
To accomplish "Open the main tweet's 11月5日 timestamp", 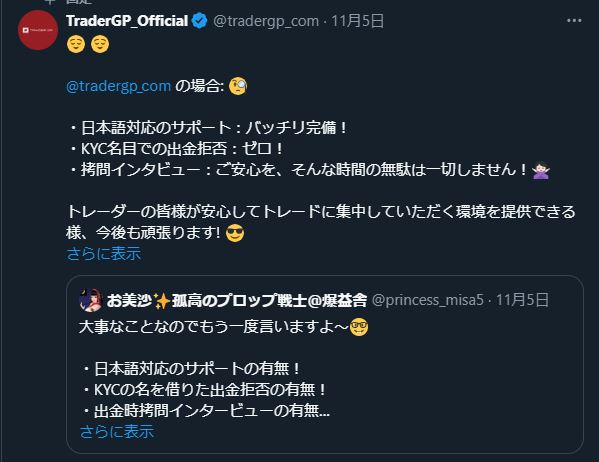I will tap(357, 21).
